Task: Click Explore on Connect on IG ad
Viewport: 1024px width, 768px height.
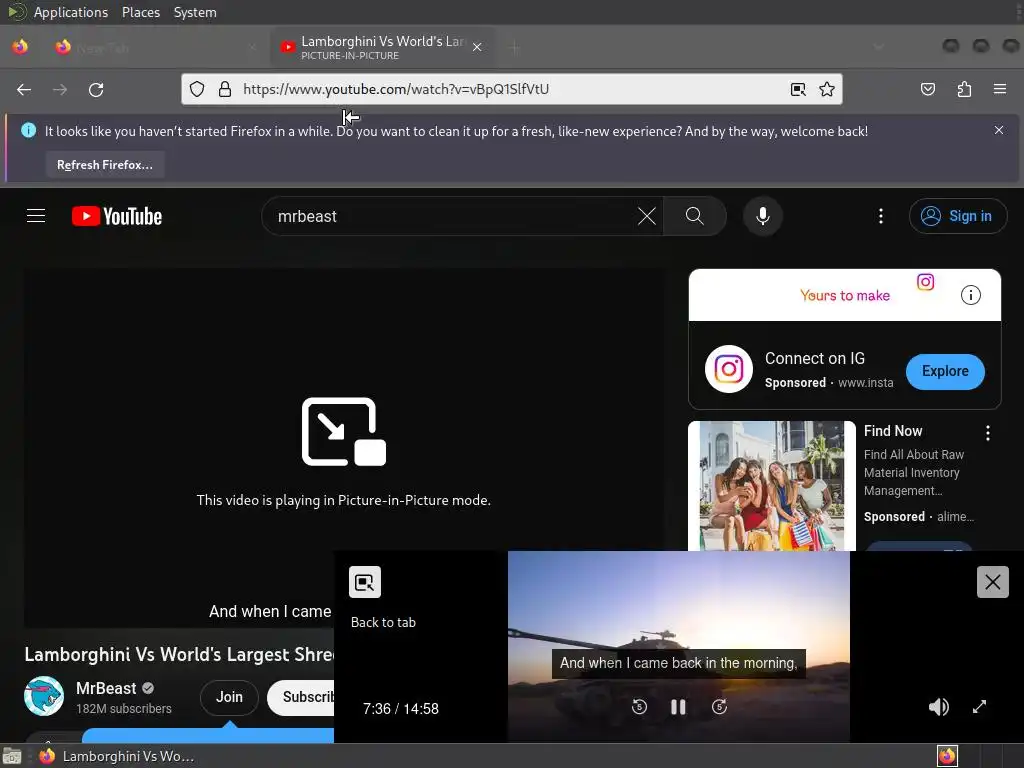Action: (x=945, y=371)
